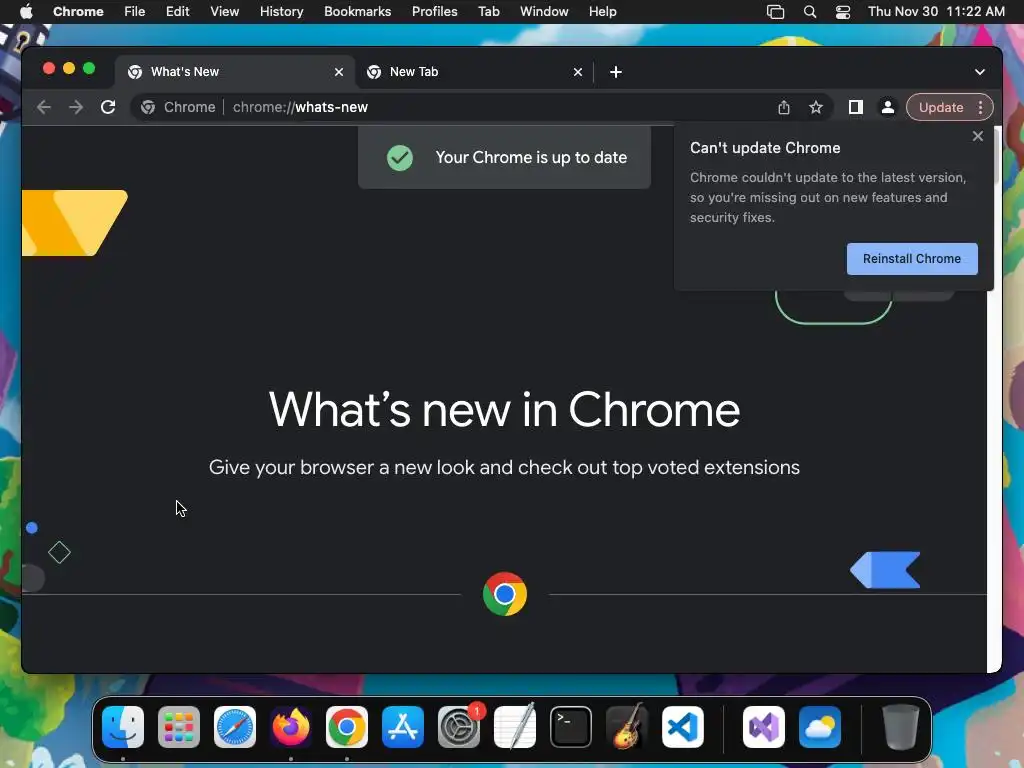This screenshot has width=1024, height=768.
Task: Open Spotlight search icon
Action: [x=810, y=12]
